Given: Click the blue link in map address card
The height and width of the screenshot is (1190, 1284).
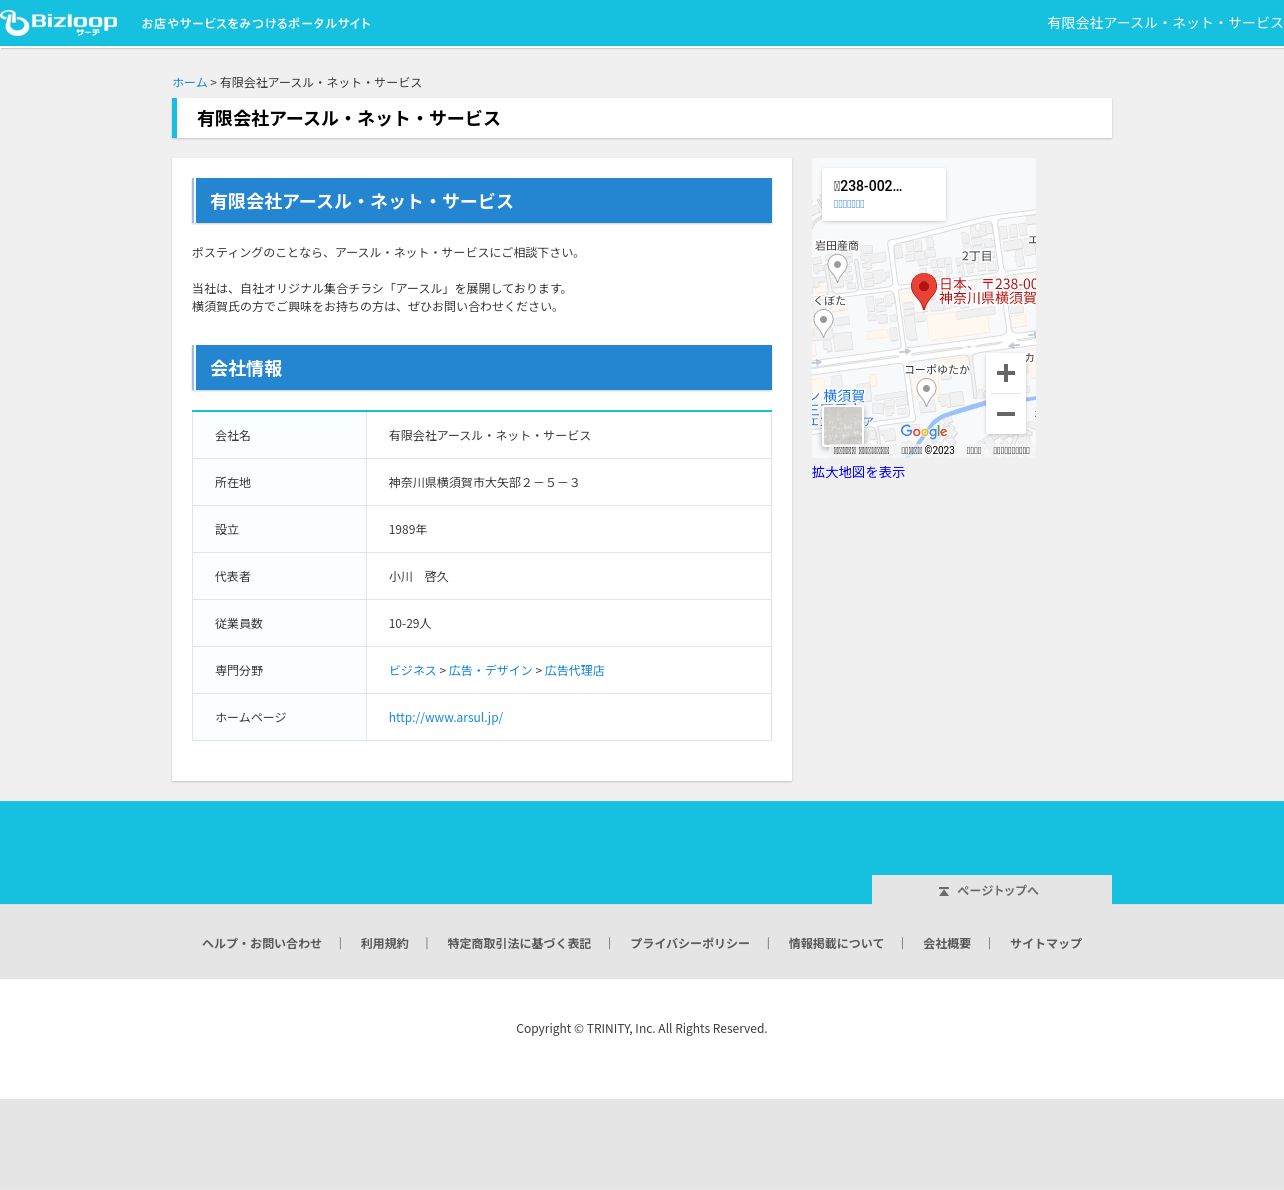Looking at the screenshot, I should click(x=849, y=204).
